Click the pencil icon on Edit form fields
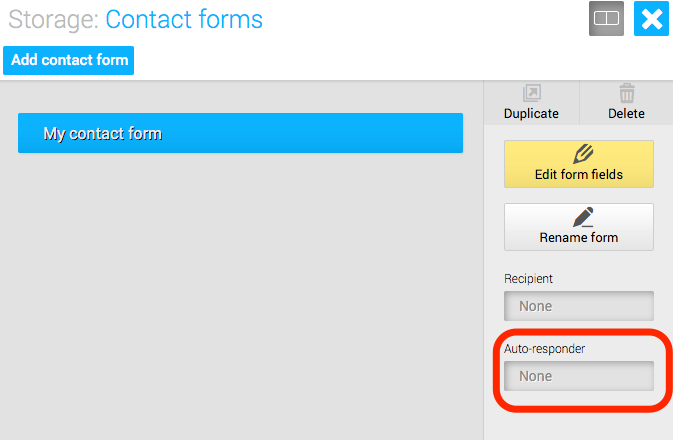Viewport: 673px width, 440px height. pos(583,154)
